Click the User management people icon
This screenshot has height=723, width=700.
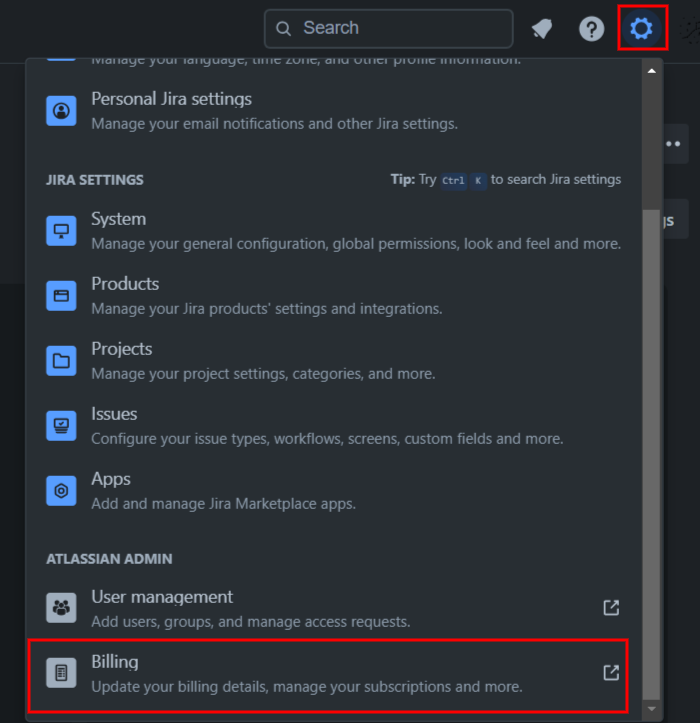61,608
